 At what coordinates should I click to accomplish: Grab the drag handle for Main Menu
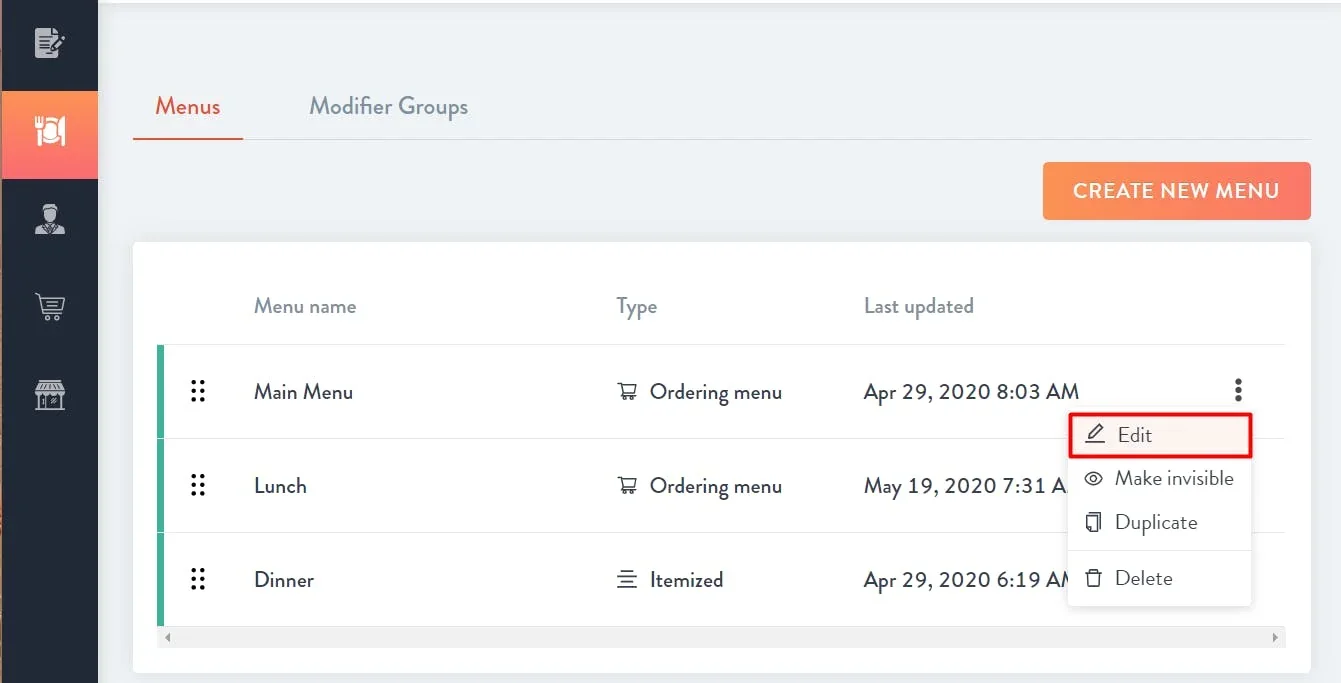[198, 391]
